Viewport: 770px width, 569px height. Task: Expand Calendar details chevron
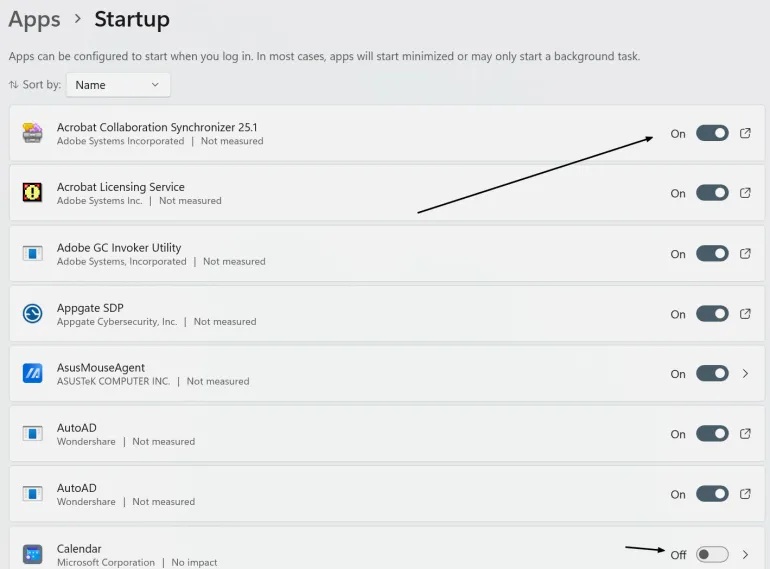745,554
